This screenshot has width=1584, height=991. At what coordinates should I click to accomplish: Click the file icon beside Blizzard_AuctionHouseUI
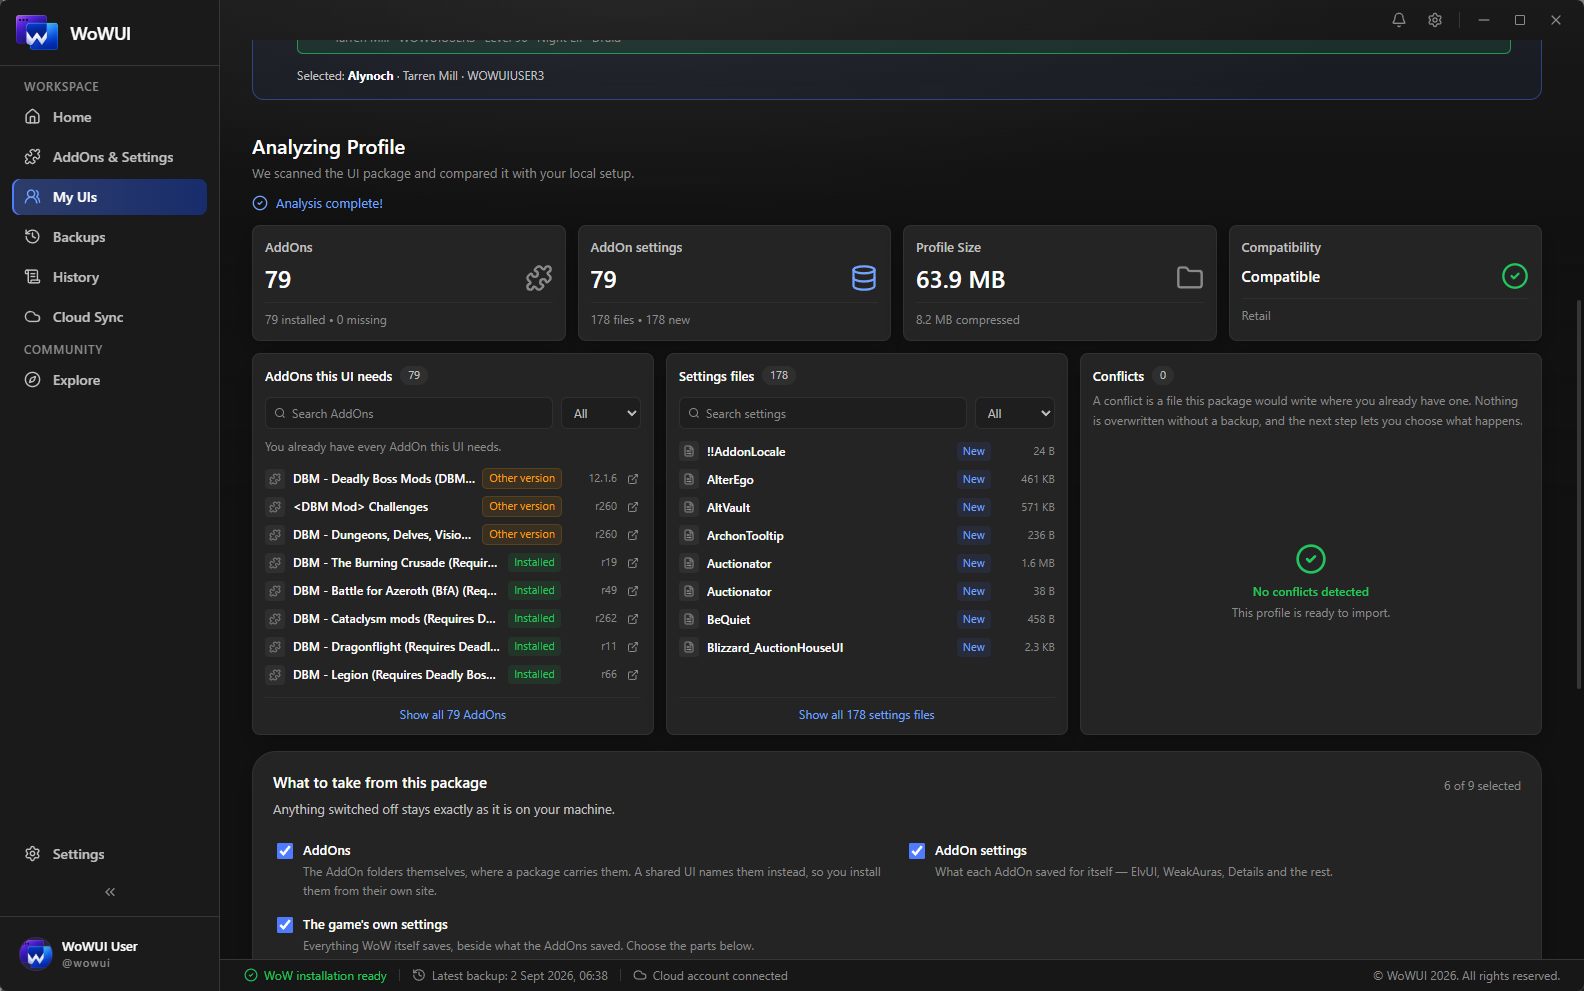pos(689,647)
